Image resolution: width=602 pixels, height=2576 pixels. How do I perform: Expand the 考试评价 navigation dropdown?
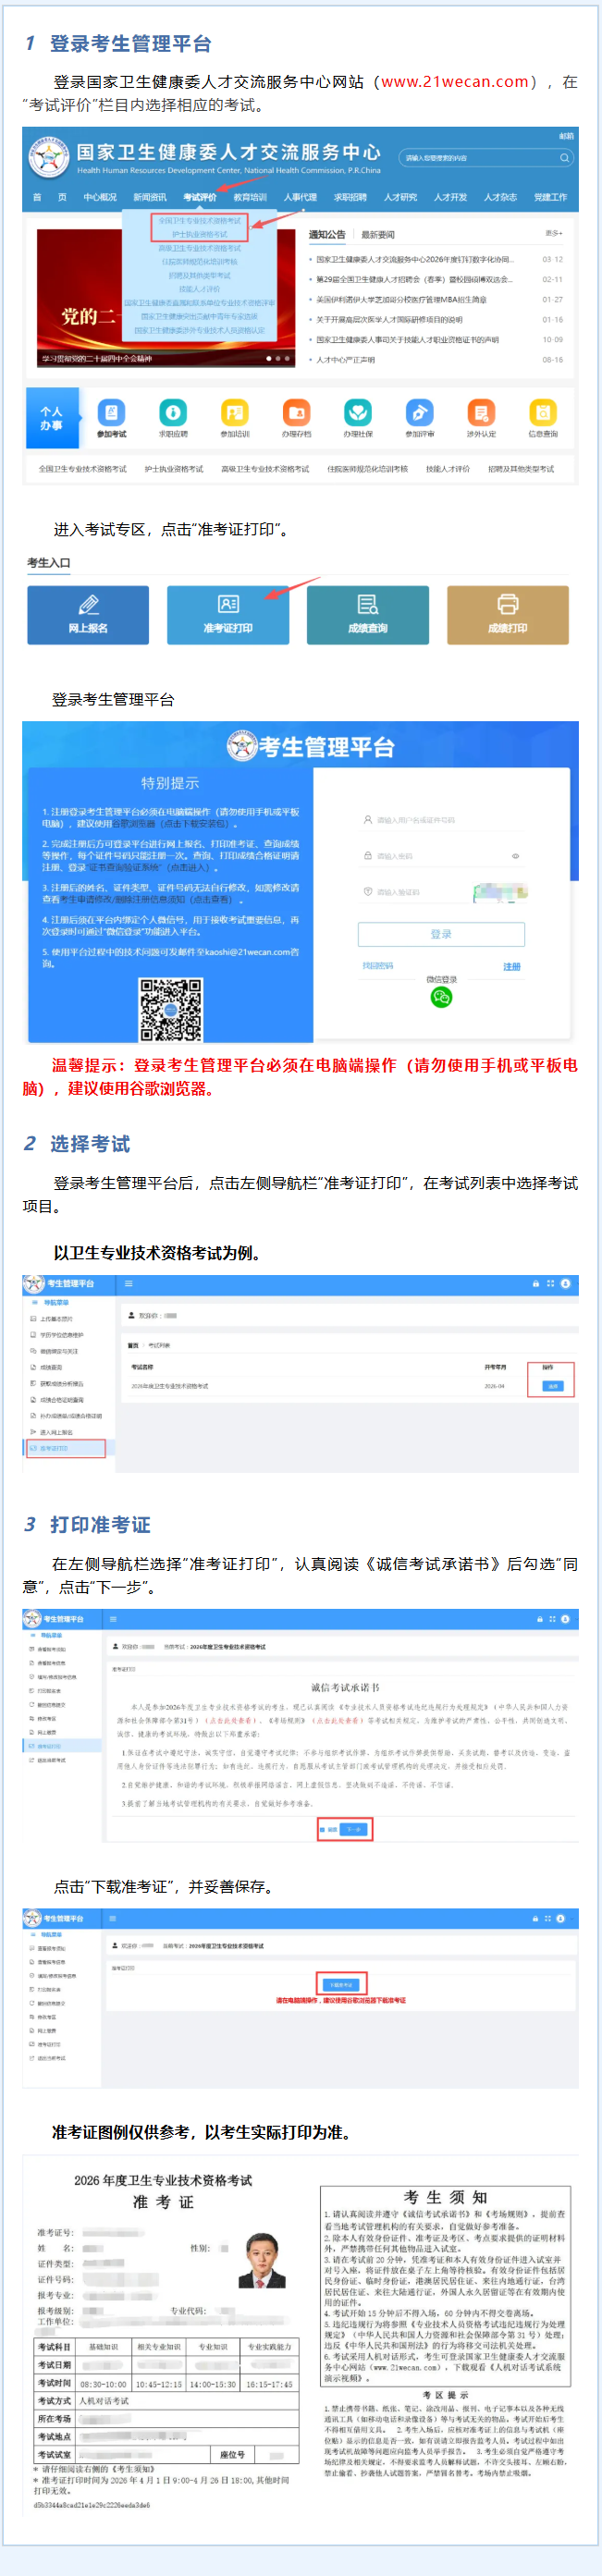199,197
